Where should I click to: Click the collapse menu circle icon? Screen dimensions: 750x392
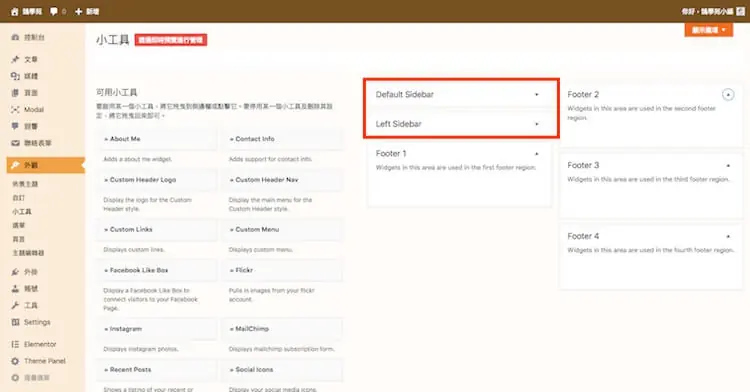[15, 378]
